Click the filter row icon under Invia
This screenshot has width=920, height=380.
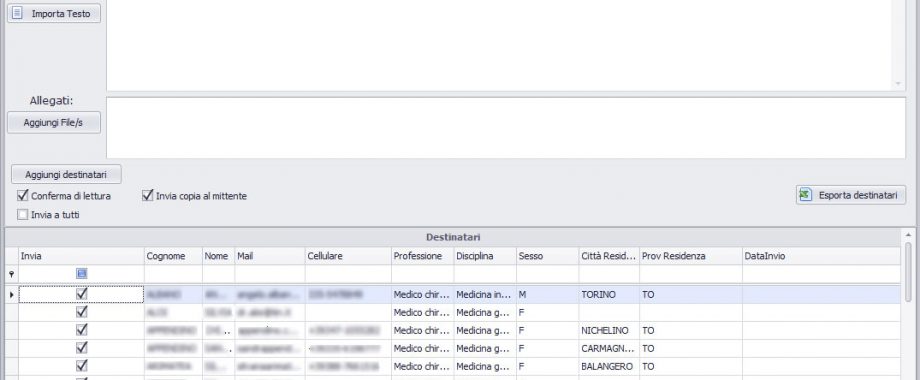point(82,273)
